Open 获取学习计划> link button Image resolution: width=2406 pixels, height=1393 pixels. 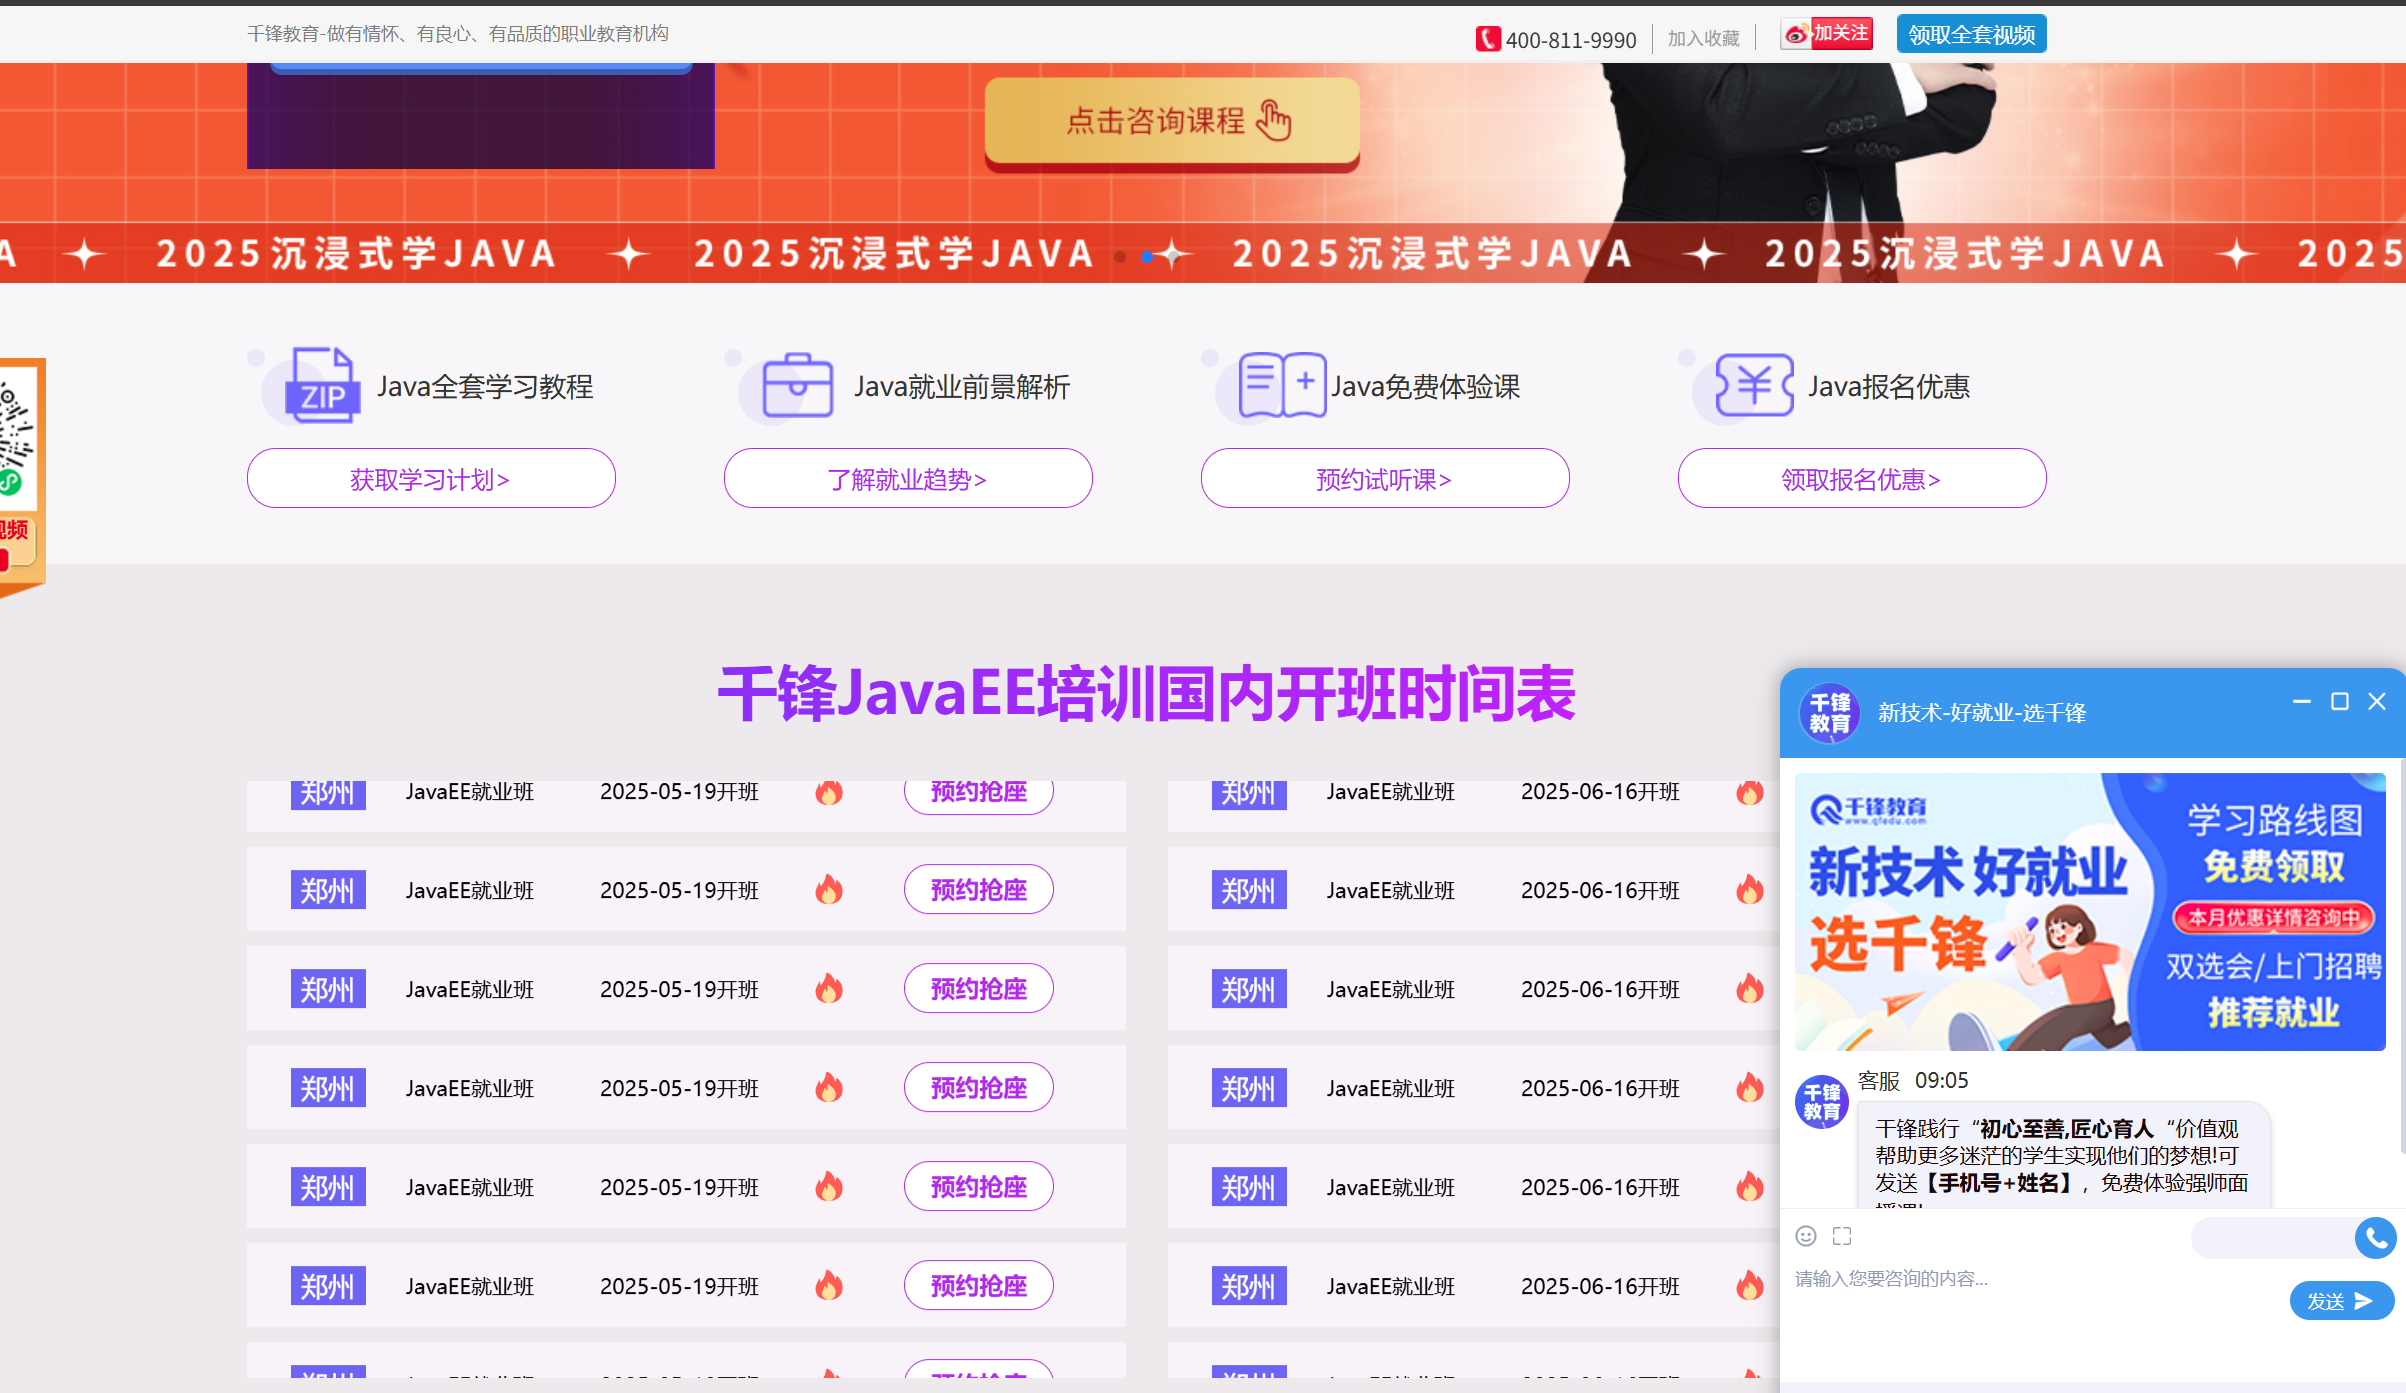(x=431, y=479)
